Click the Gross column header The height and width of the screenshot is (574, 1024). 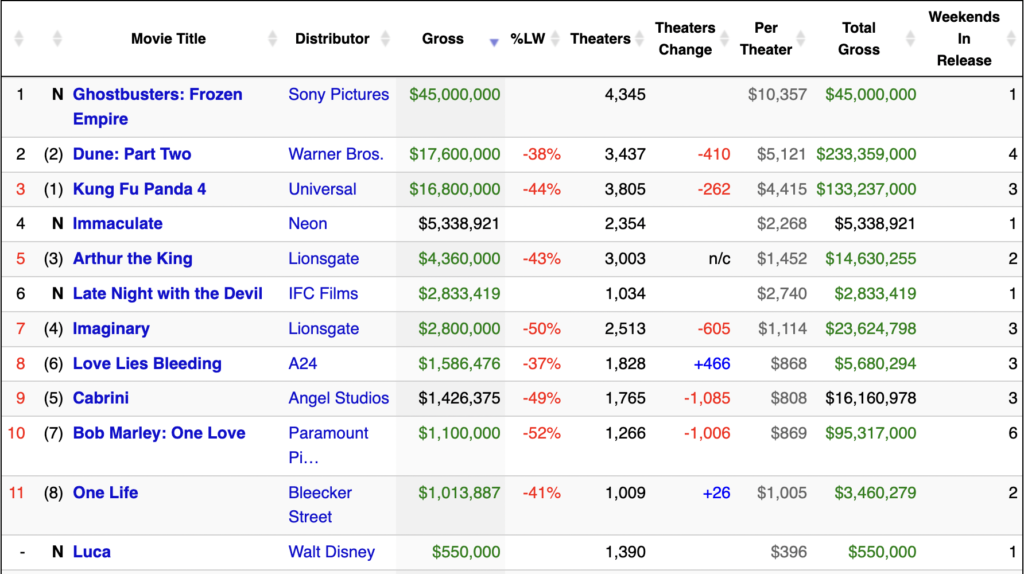pyautogui.click(x=443, y=39)
